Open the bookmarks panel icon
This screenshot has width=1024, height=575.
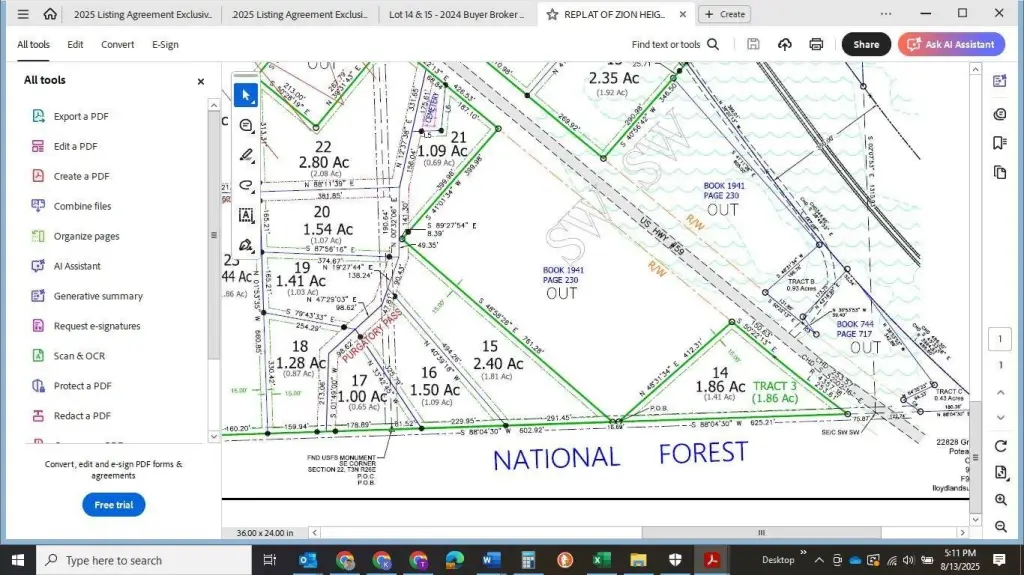coord(1000,143)
